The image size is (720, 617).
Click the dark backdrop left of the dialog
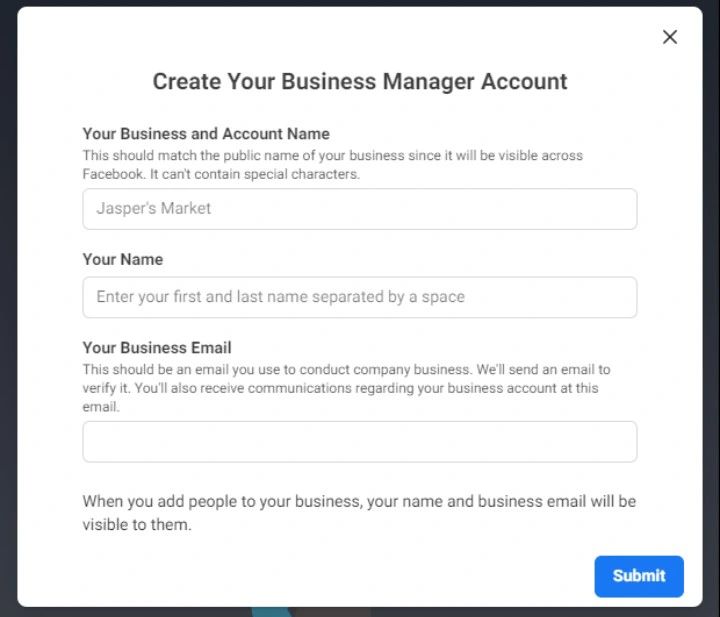click(8, 300)
